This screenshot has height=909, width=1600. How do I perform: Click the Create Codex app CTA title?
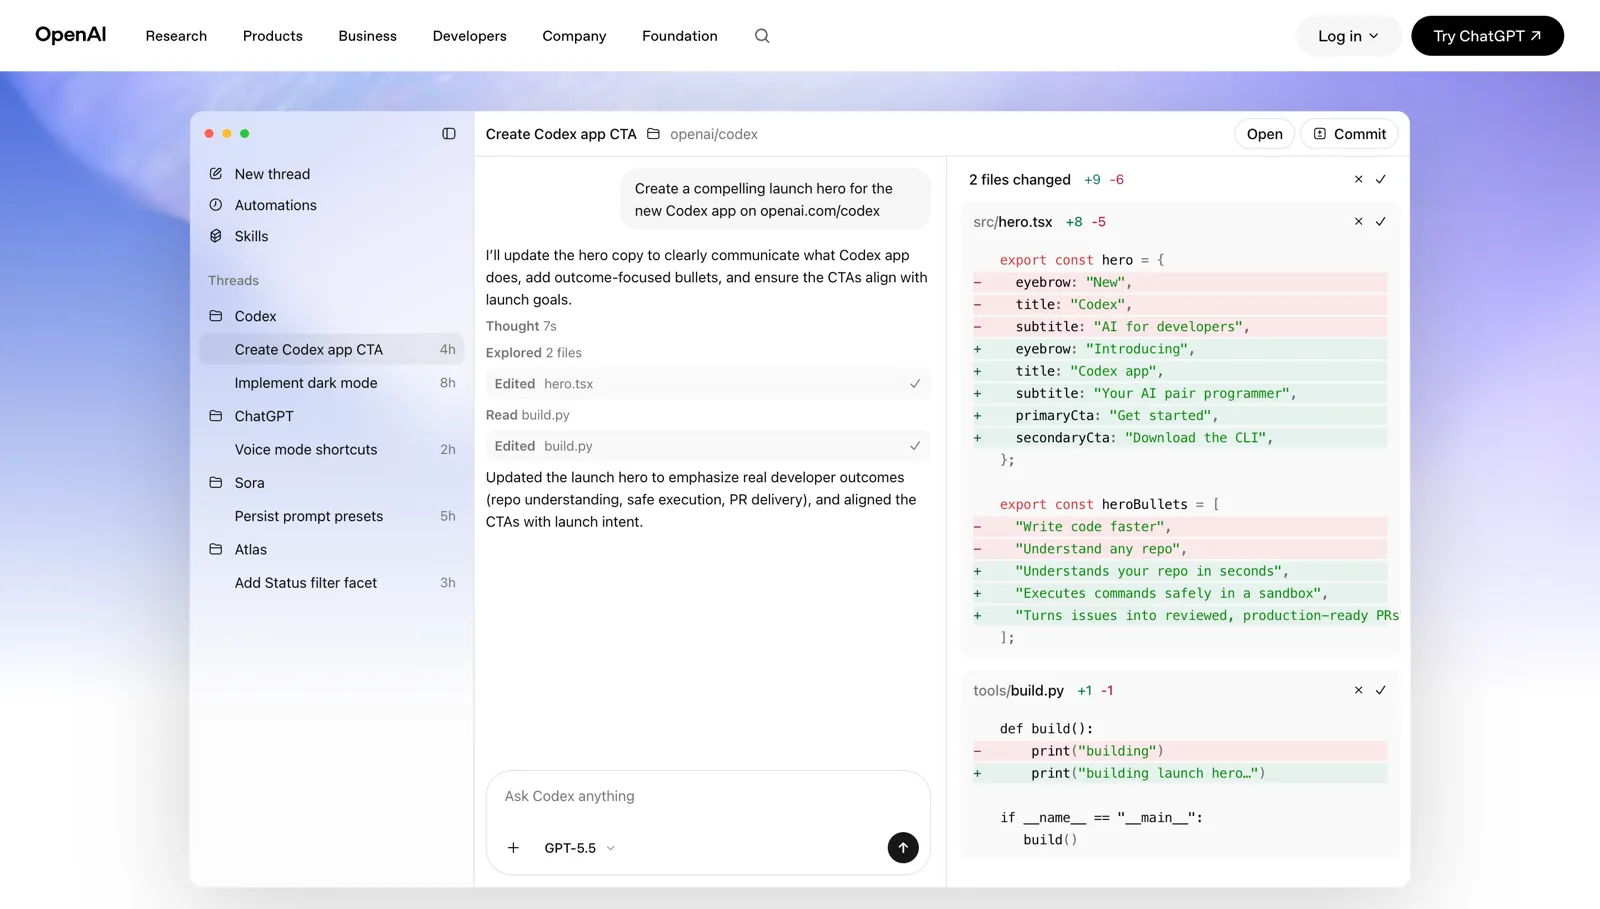561,134
